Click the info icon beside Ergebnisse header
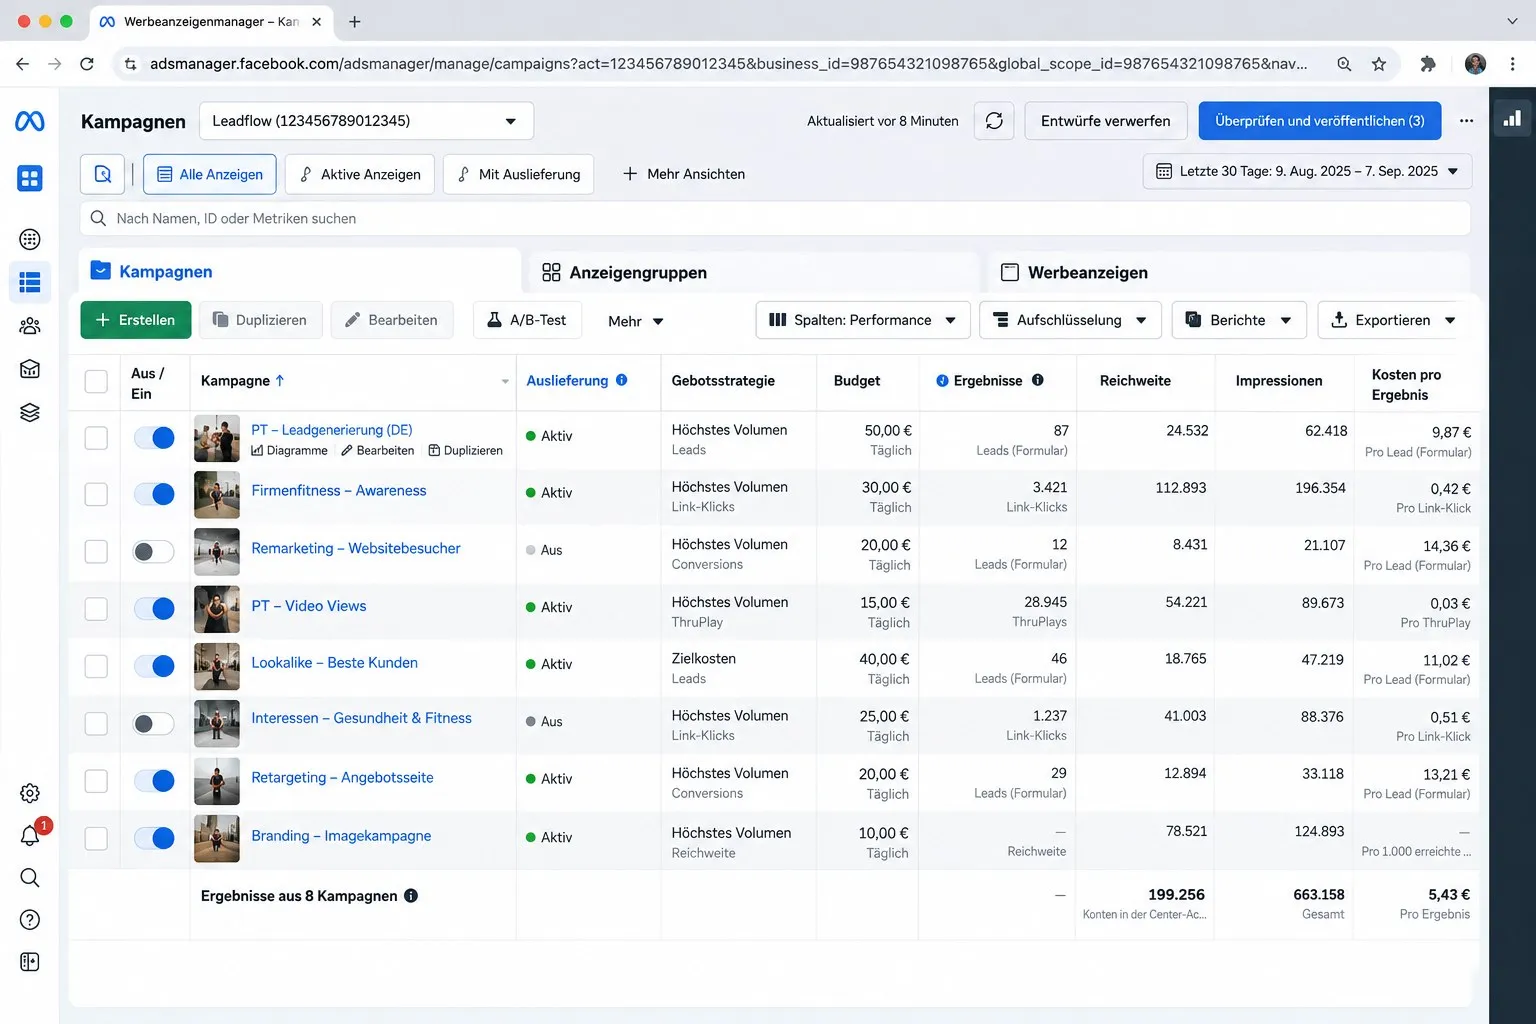Image resolution: width=1536 pixels, height=1024 pixels. tap(1038, 380)
